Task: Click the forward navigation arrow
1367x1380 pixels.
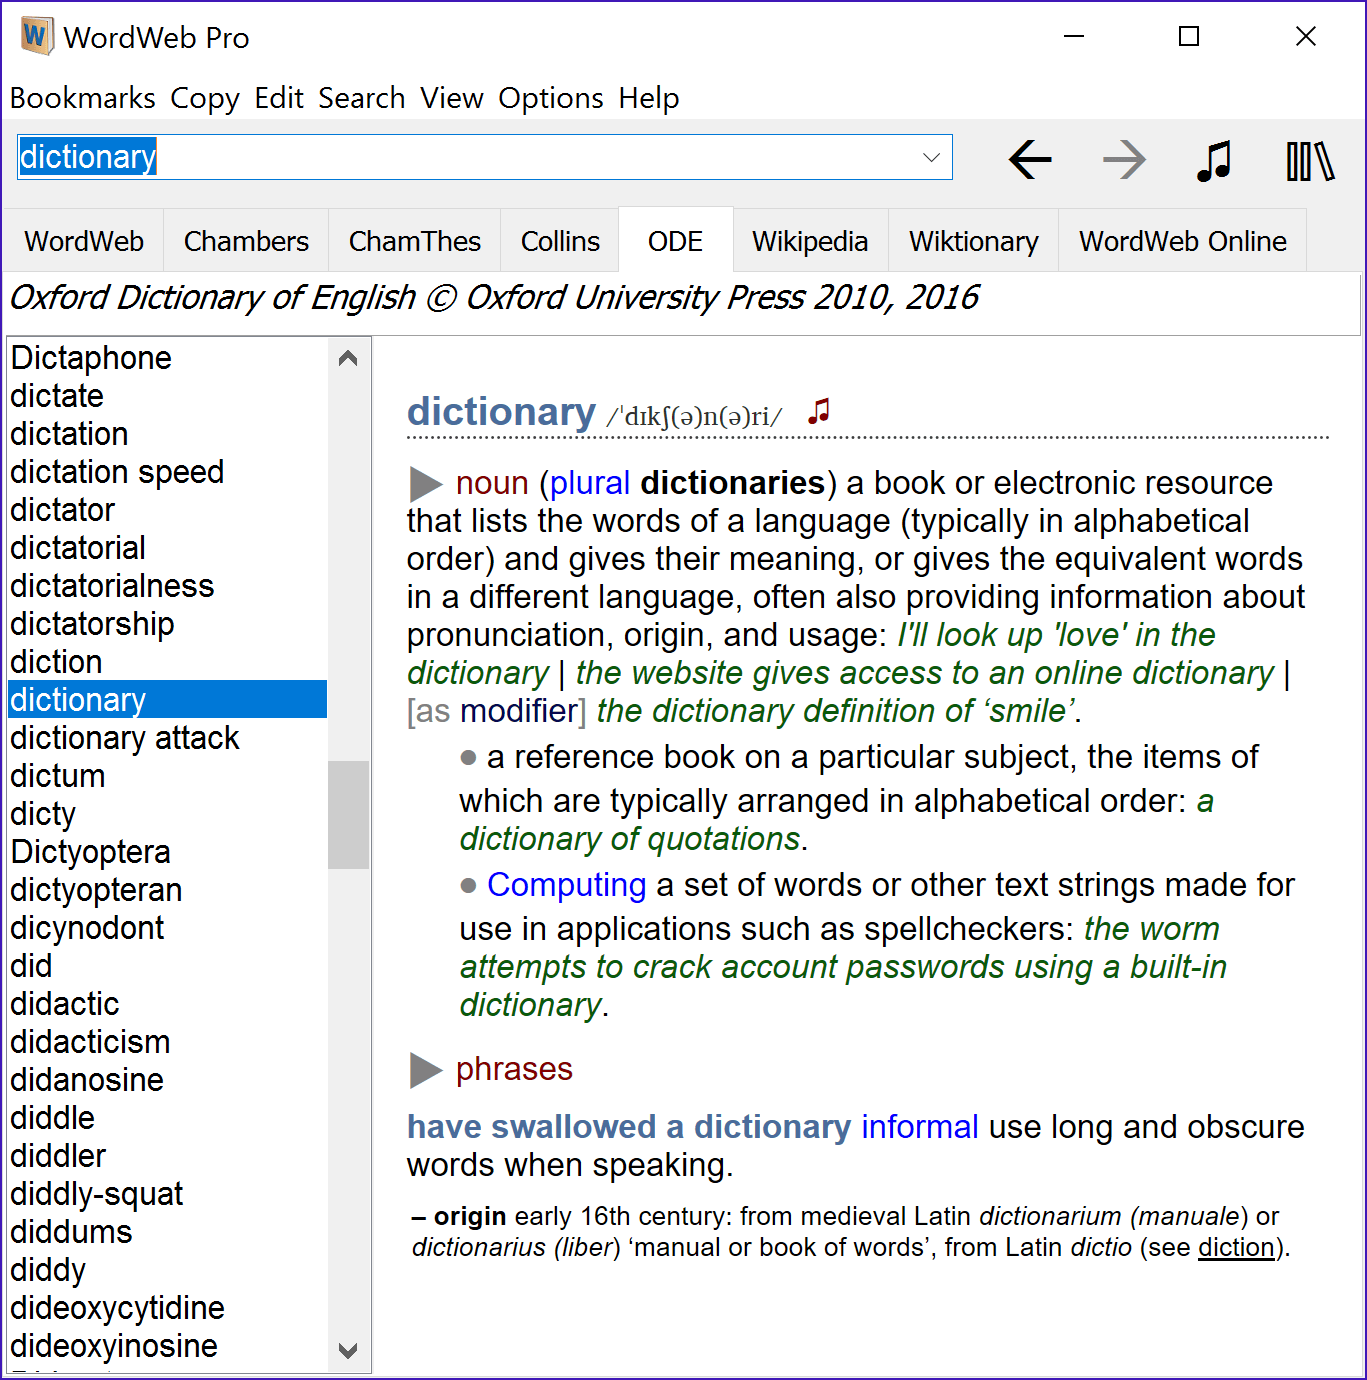Action: [1124, 160]
